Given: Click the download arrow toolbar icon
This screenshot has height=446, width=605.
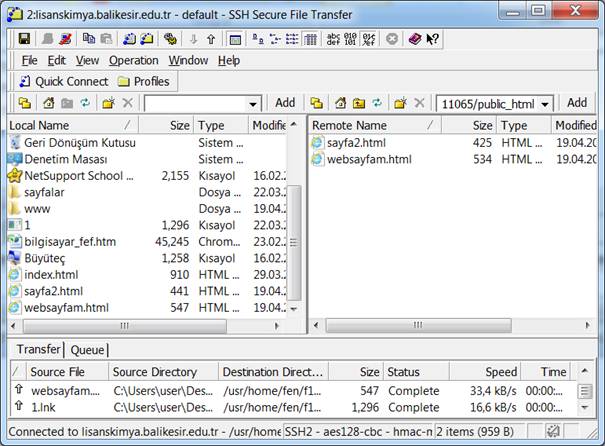Looking at the screenshot, I should click(x=192, y=39).
